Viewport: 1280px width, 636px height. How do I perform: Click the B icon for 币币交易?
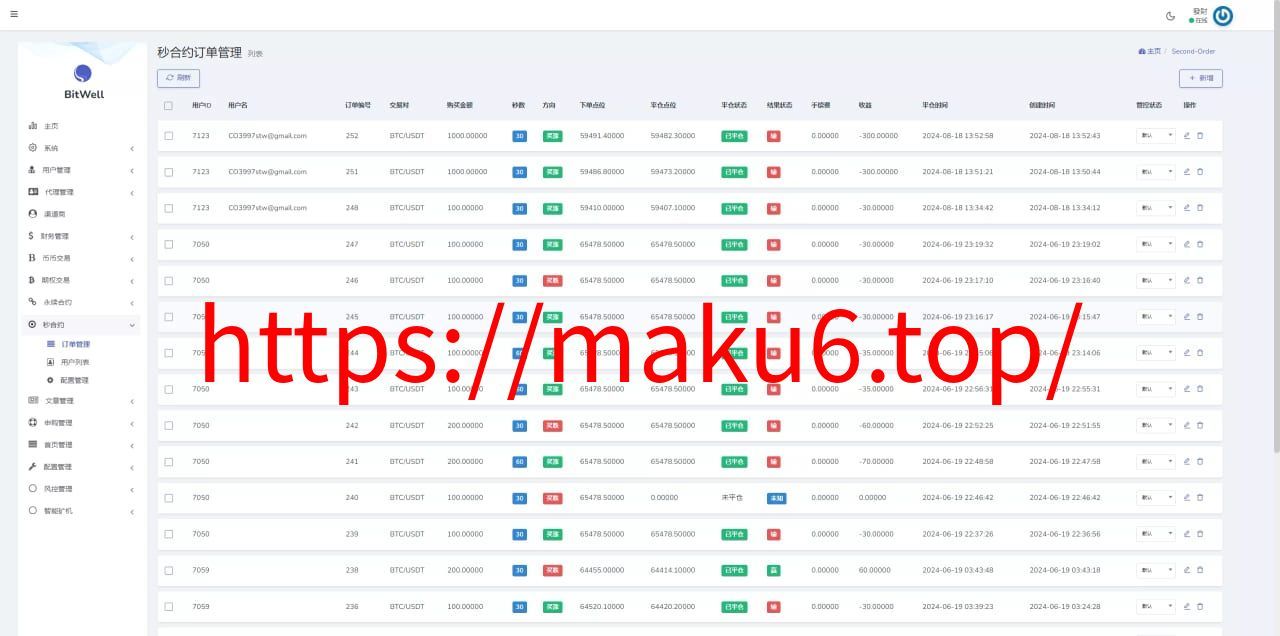tap(32, 258)
